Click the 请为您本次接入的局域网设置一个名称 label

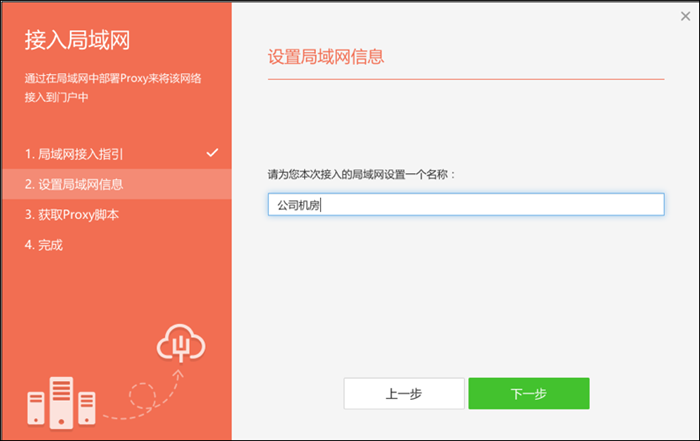[362, 174]
